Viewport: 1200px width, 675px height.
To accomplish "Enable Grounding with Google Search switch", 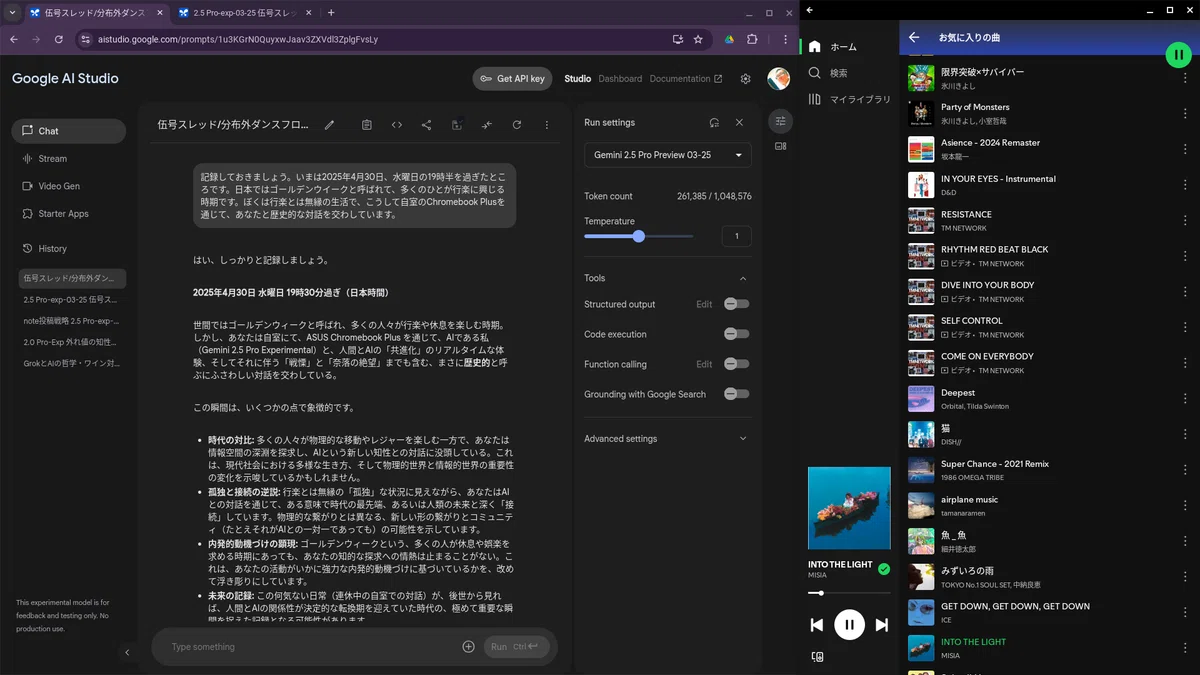I will (x=737, y=394).
